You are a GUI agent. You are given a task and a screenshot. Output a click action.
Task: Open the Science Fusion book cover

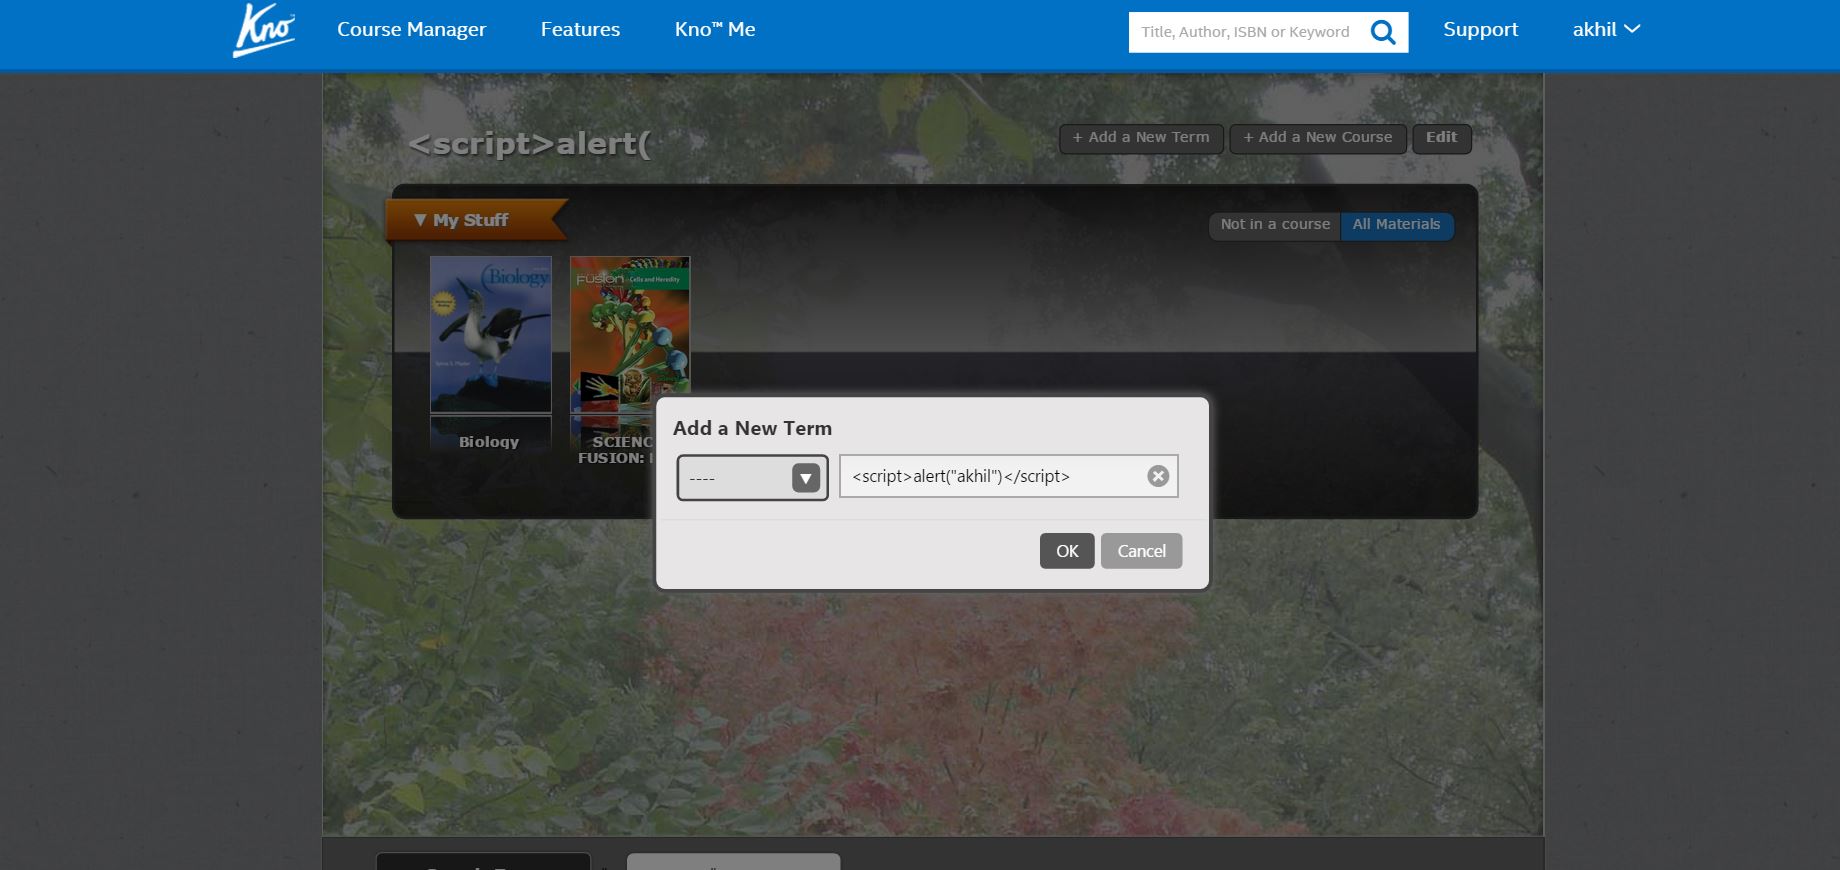[629, 334]
